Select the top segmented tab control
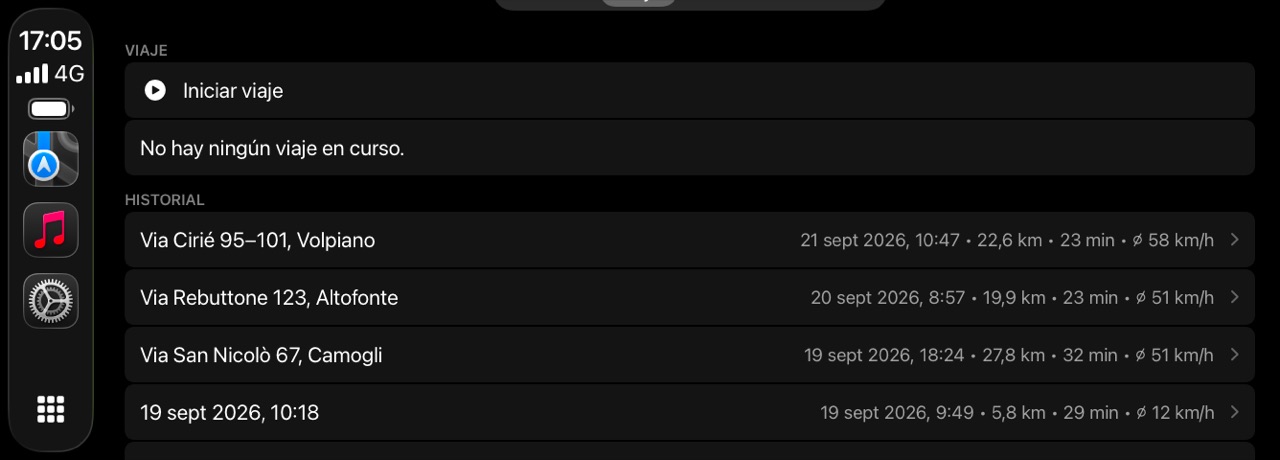 pos(690,3)
